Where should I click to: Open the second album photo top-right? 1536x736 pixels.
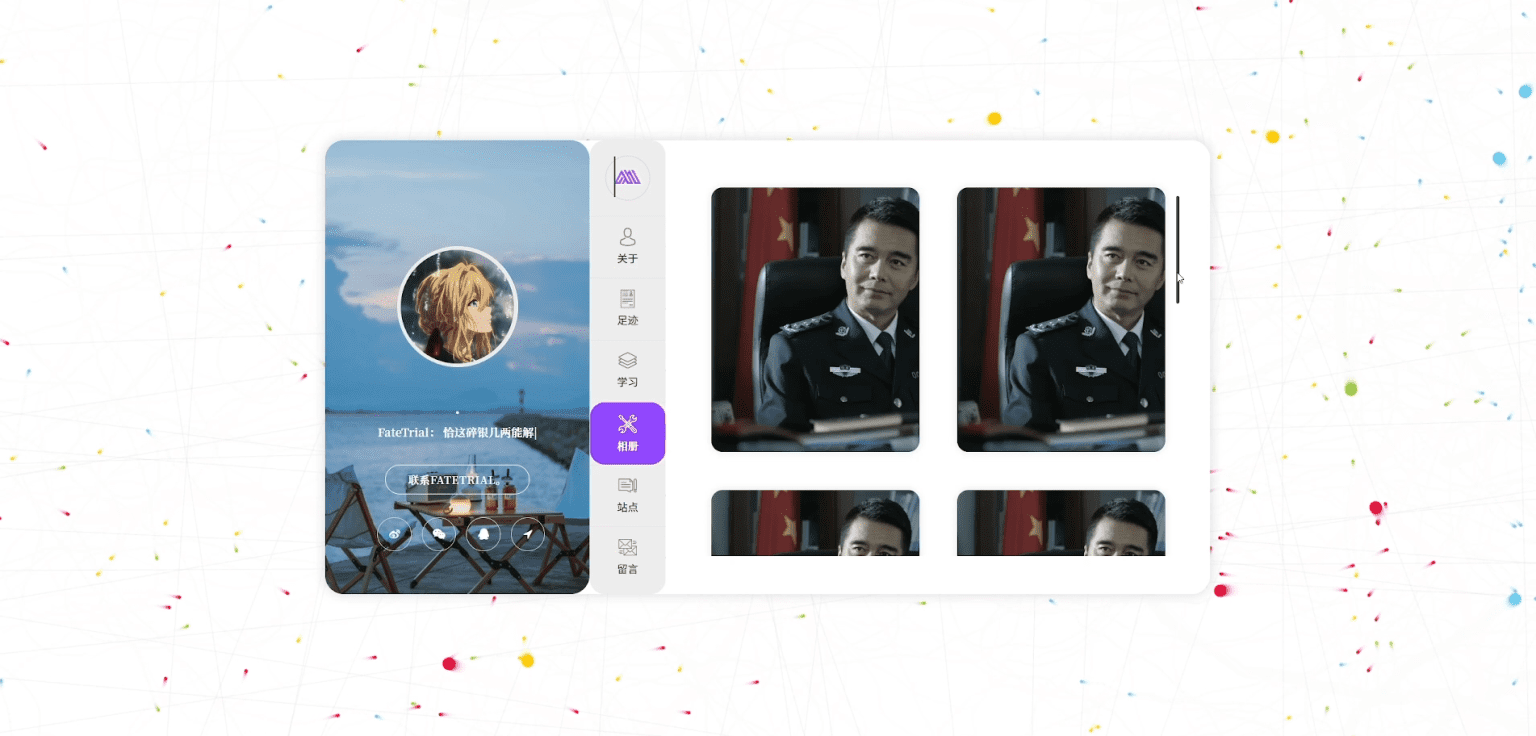(1061, 320)
